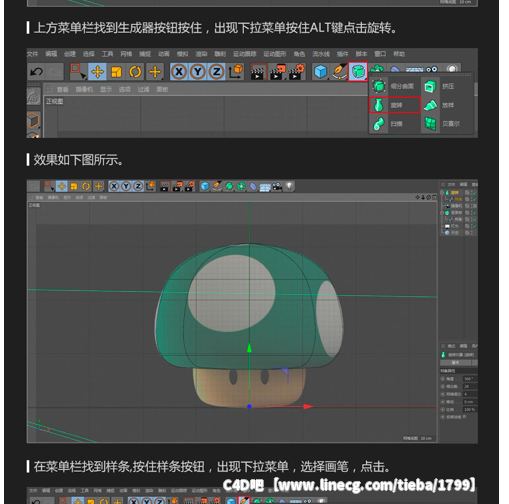Click the 角度 value field
Image resolution: width=509 pixels, height=504 pixels.
(x=469, y=379)
